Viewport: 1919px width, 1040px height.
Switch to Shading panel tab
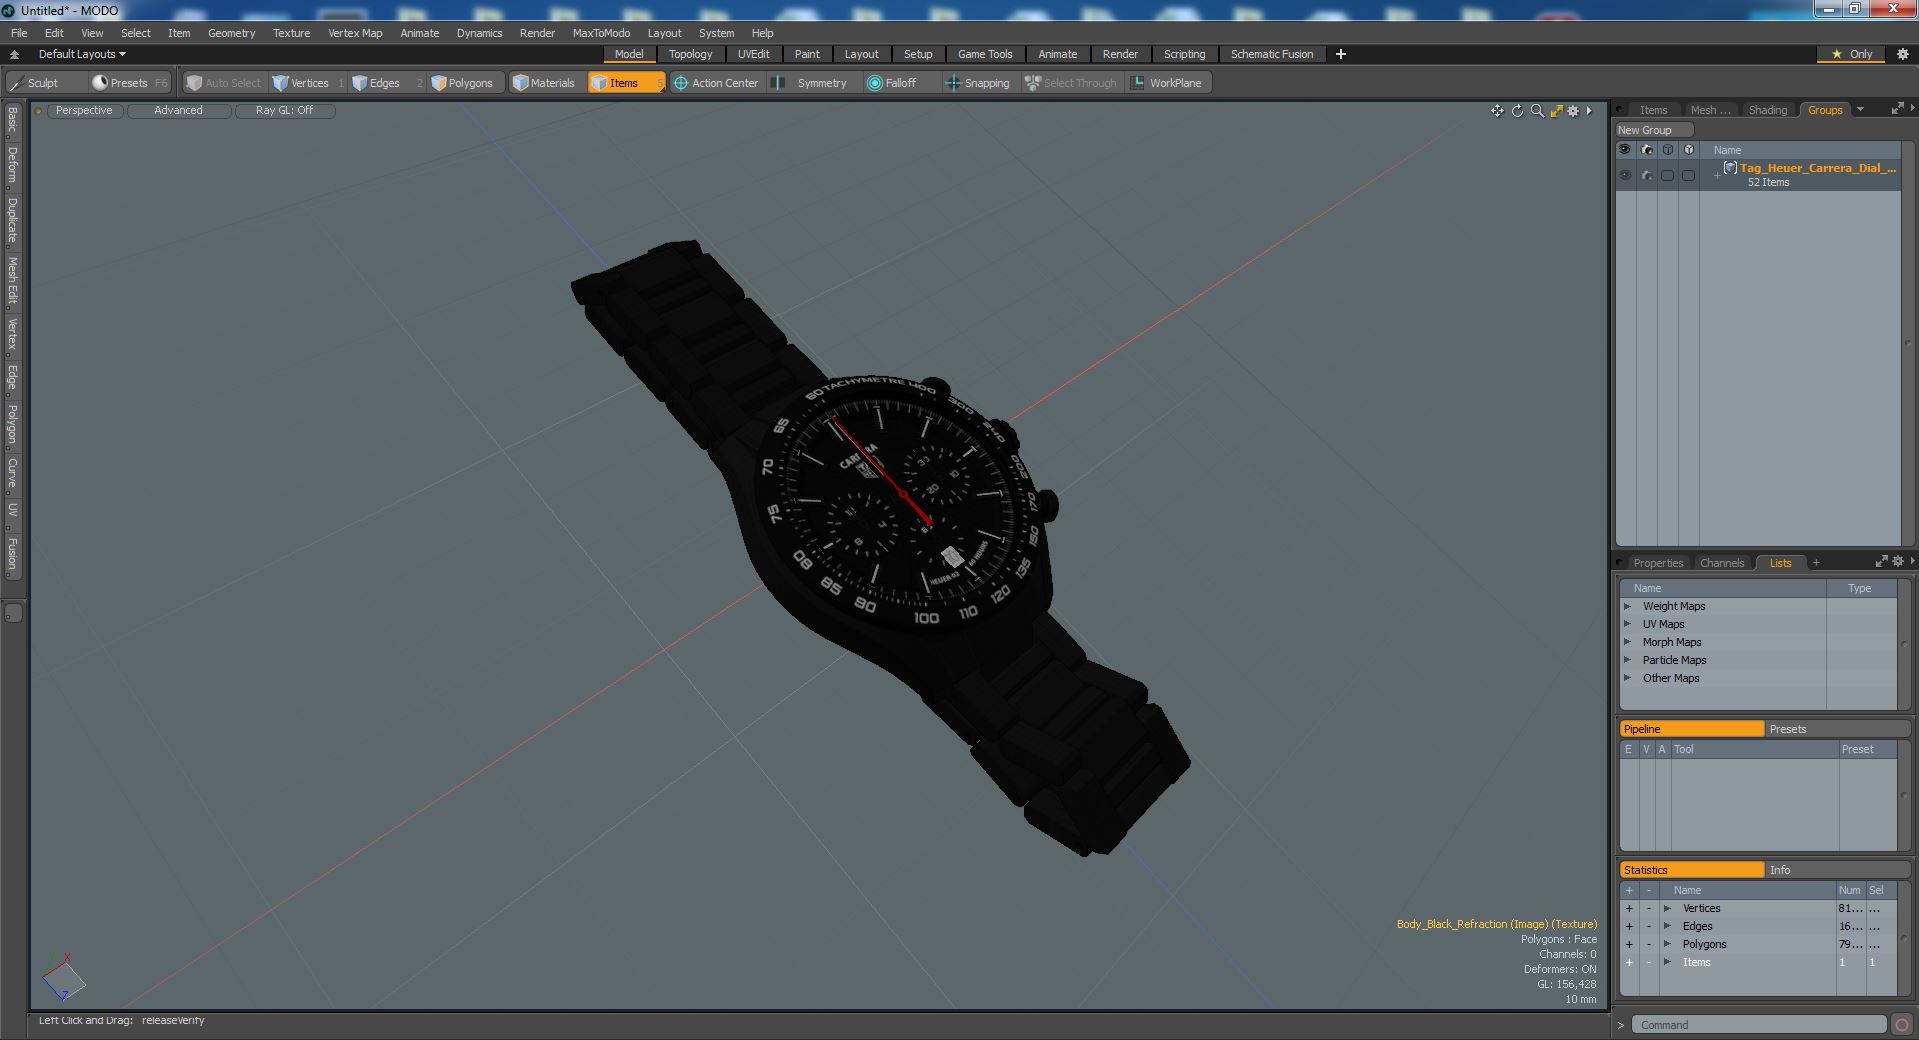pyautogui.click(x=1767, y=110)
